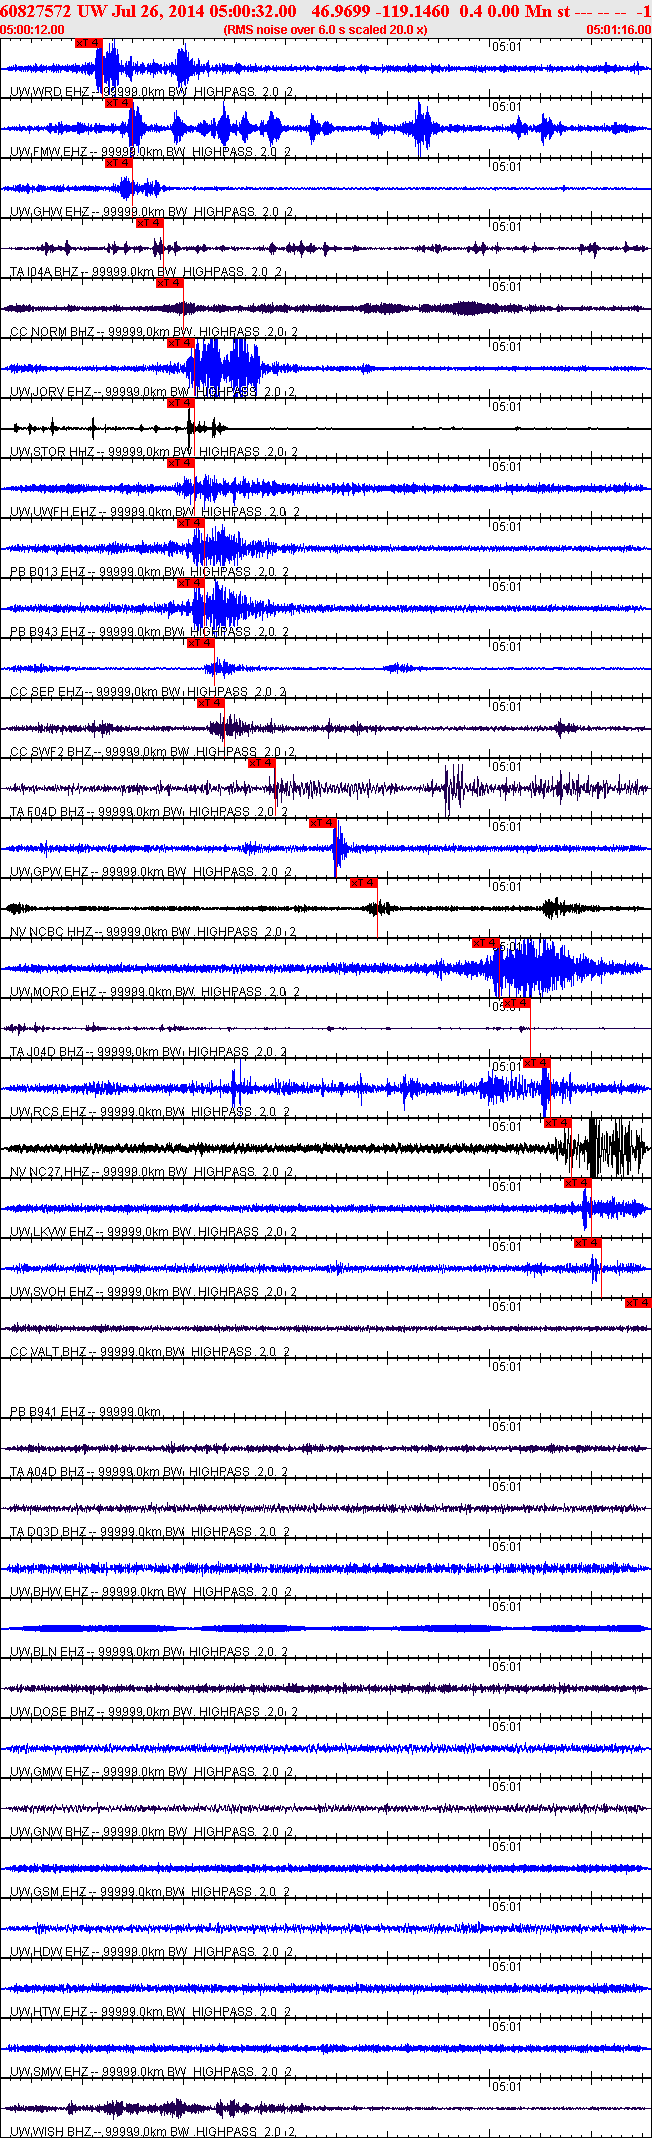Click the red pick marker on UW.JORV trace
652x2138 pixels.
click(x=181, y=343)
